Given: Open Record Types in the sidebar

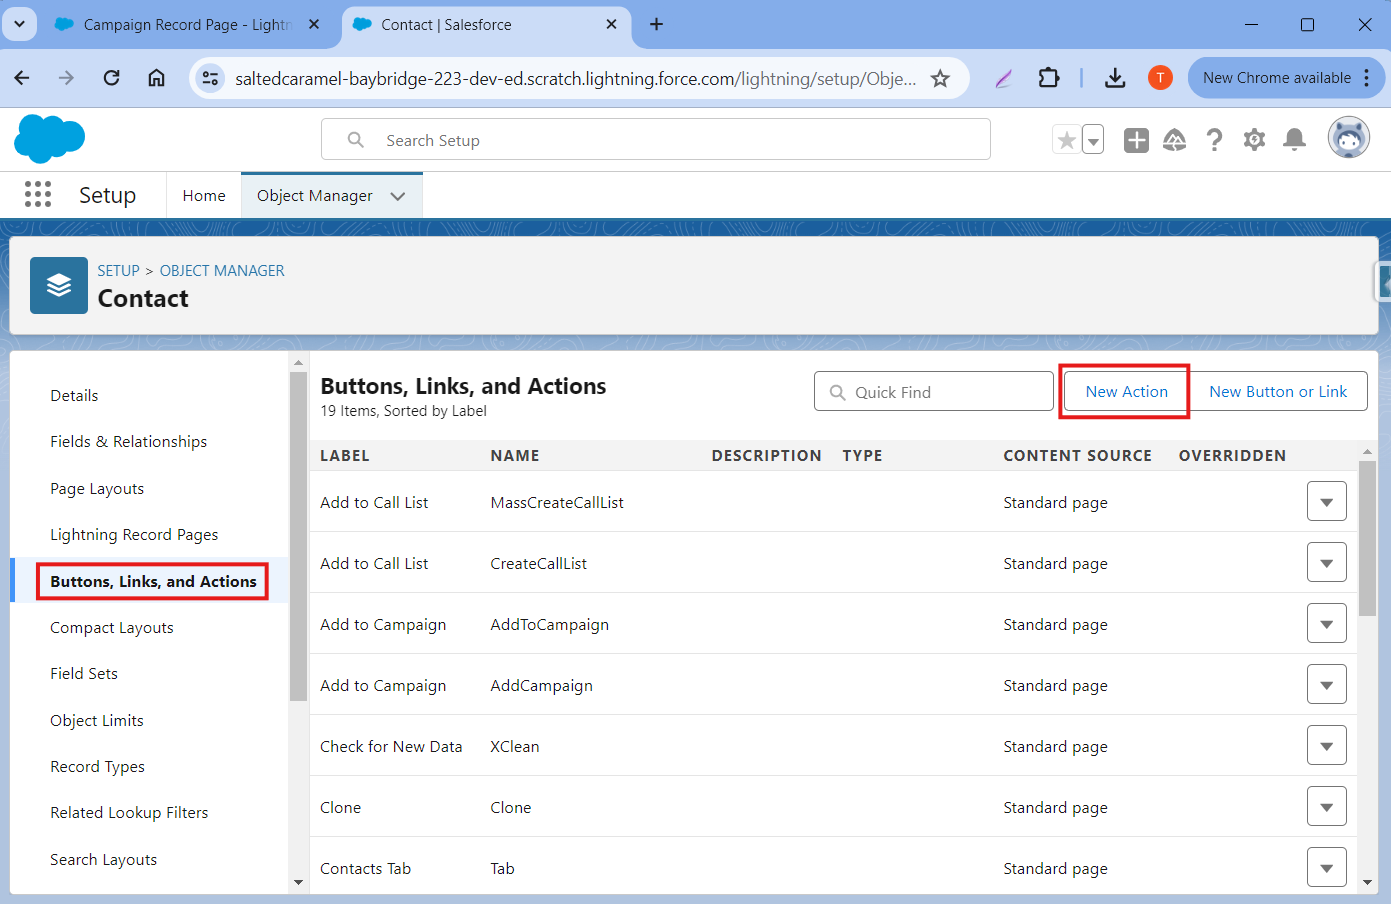Looking at the screenshot, I should point(98,767).
